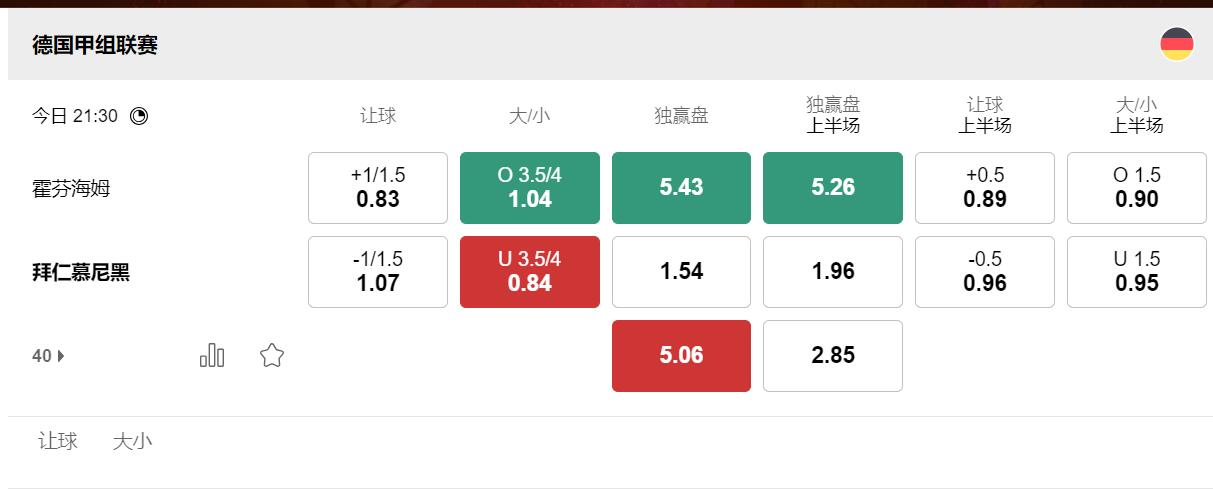Select Hoffenheim win odds 5.43

tap(681, 188)
